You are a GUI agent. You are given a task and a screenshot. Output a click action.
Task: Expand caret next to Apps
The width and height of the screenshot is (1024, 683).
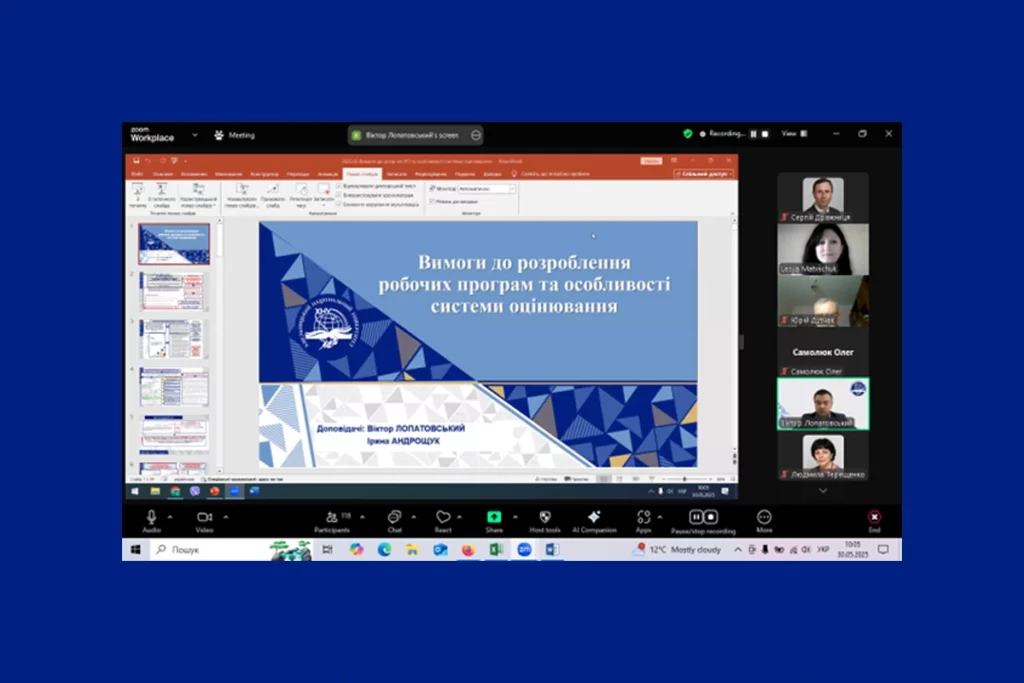pyautogui.click(x=660, y=516)
